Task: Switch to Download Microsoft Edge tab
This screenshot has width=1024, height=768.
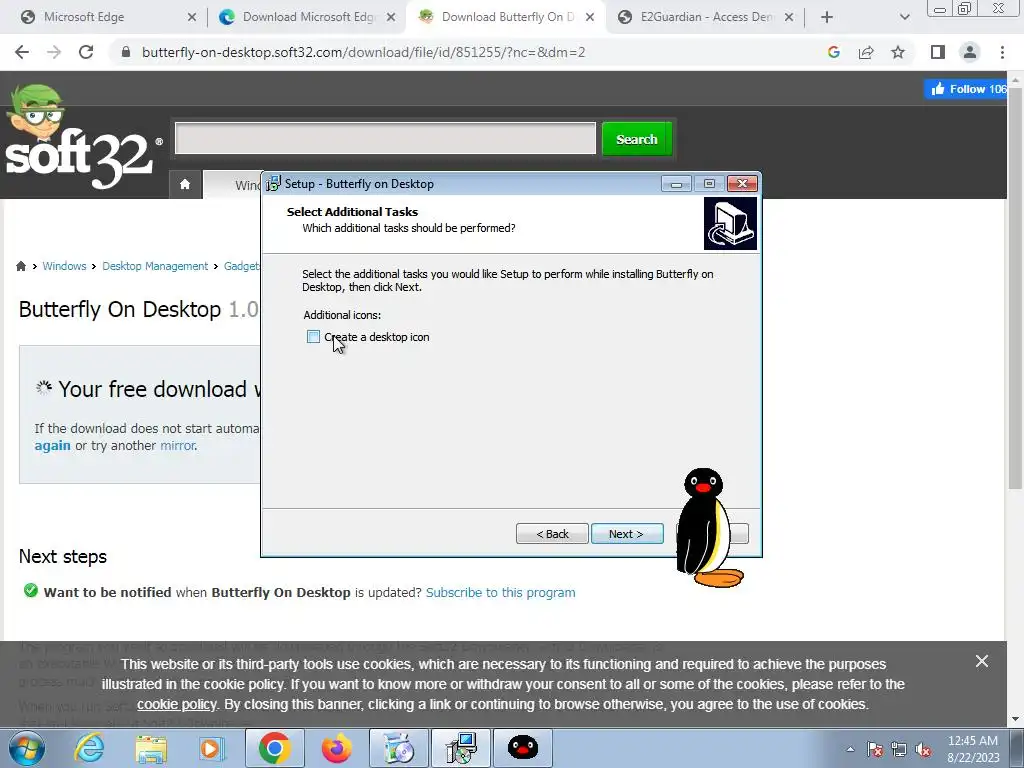Action: tap(308, 17)
